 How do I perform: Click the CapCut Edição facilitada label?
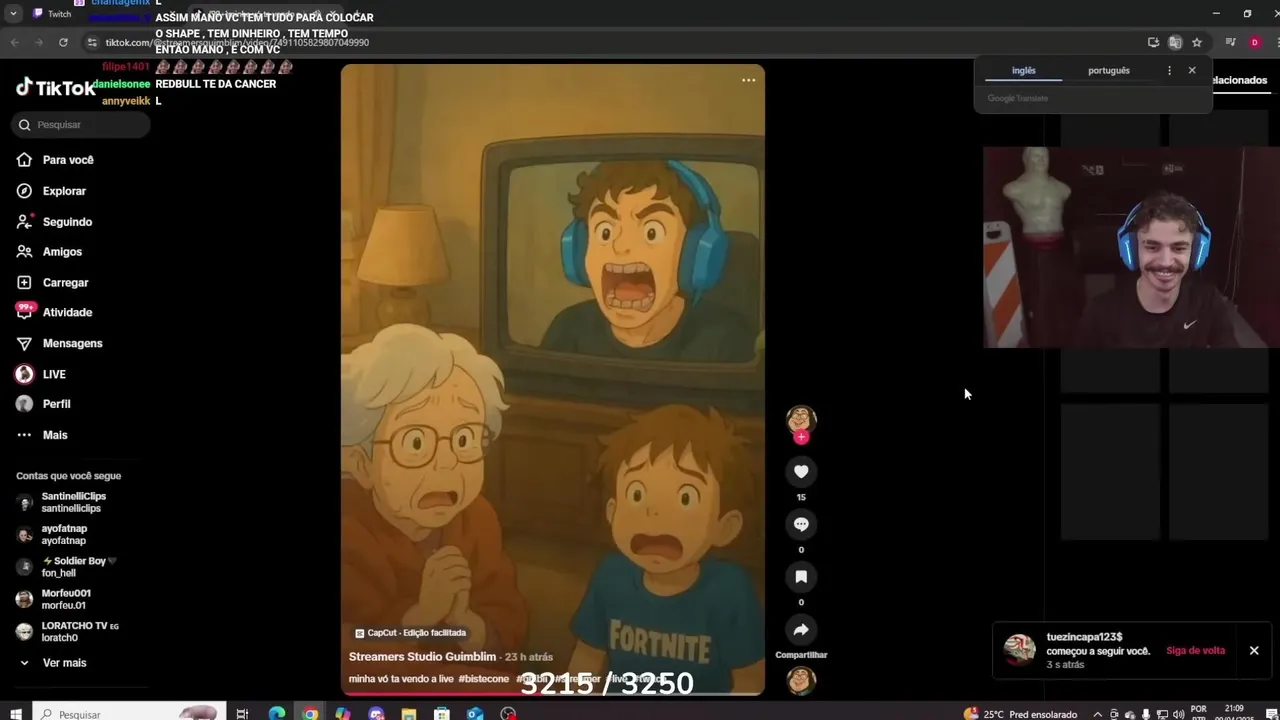coord(411,633)
